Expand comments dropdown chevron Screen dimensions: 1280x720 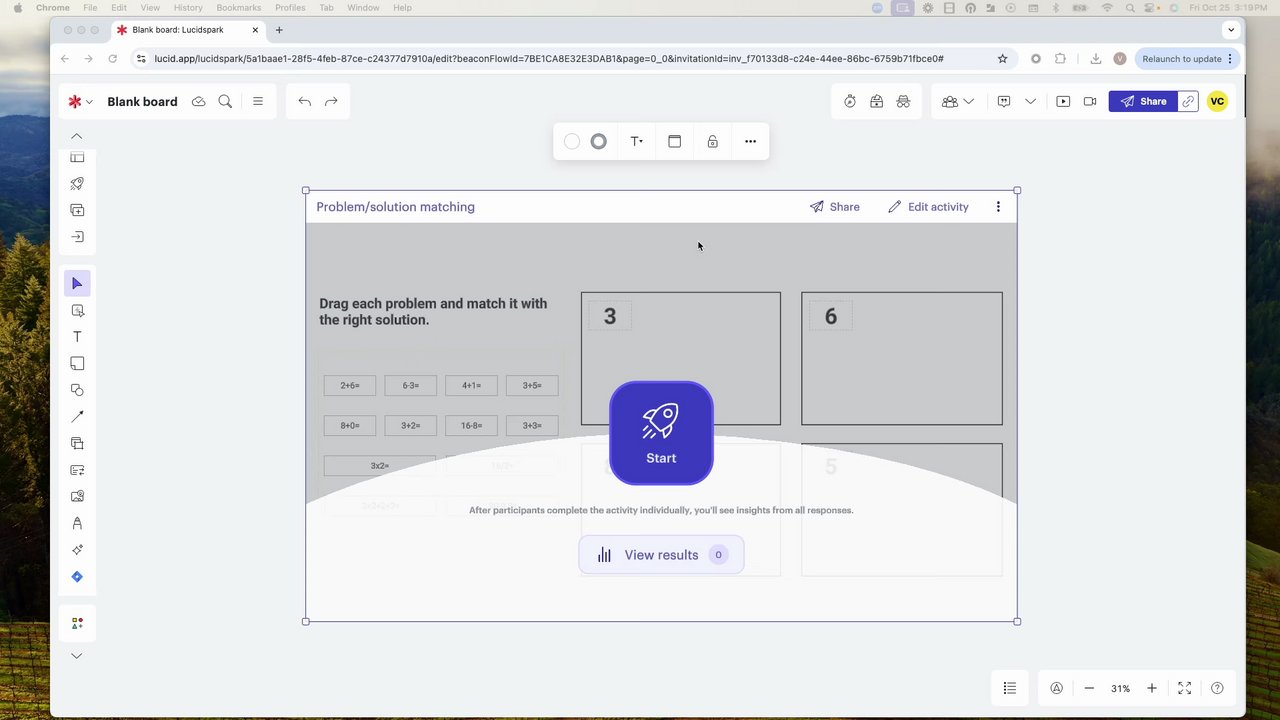tap(1030, 102)
